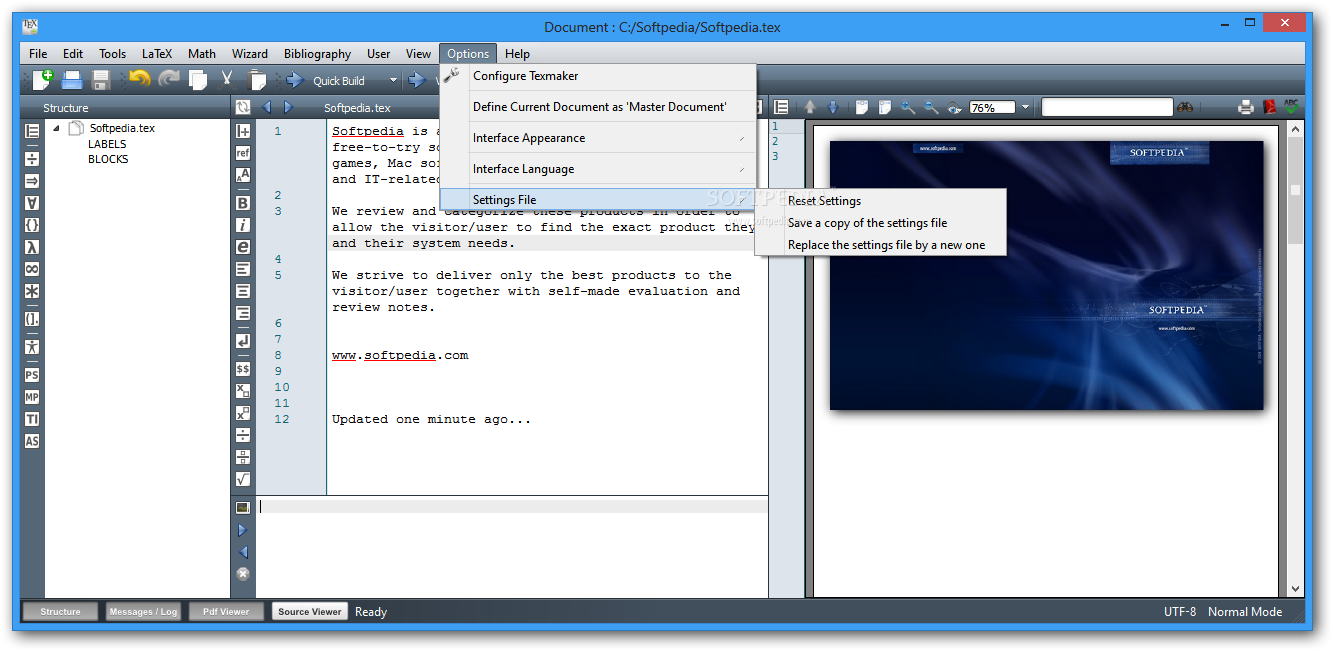The width and height of the screenshot is (1333, 651).
Task: Click the refresh structure icon
Action: click(x=243, y=107)
